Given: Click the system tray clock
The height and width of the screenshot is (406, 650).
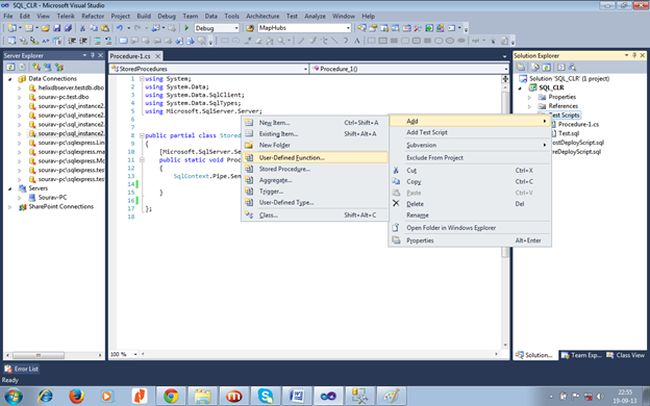Looking at the screenshot, I should tap(625, 397).
